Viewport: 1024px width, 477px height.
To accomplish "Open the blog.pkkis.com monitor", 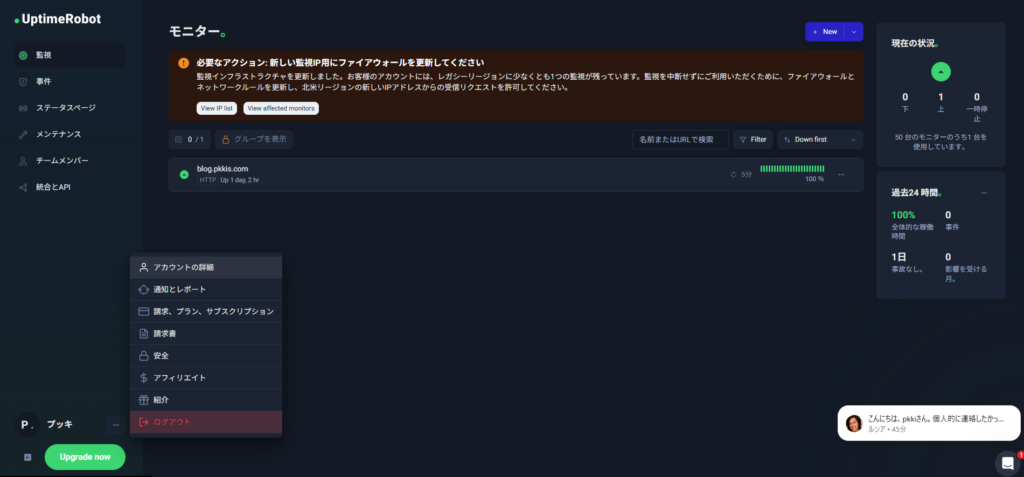I will (x=223, y=169).
